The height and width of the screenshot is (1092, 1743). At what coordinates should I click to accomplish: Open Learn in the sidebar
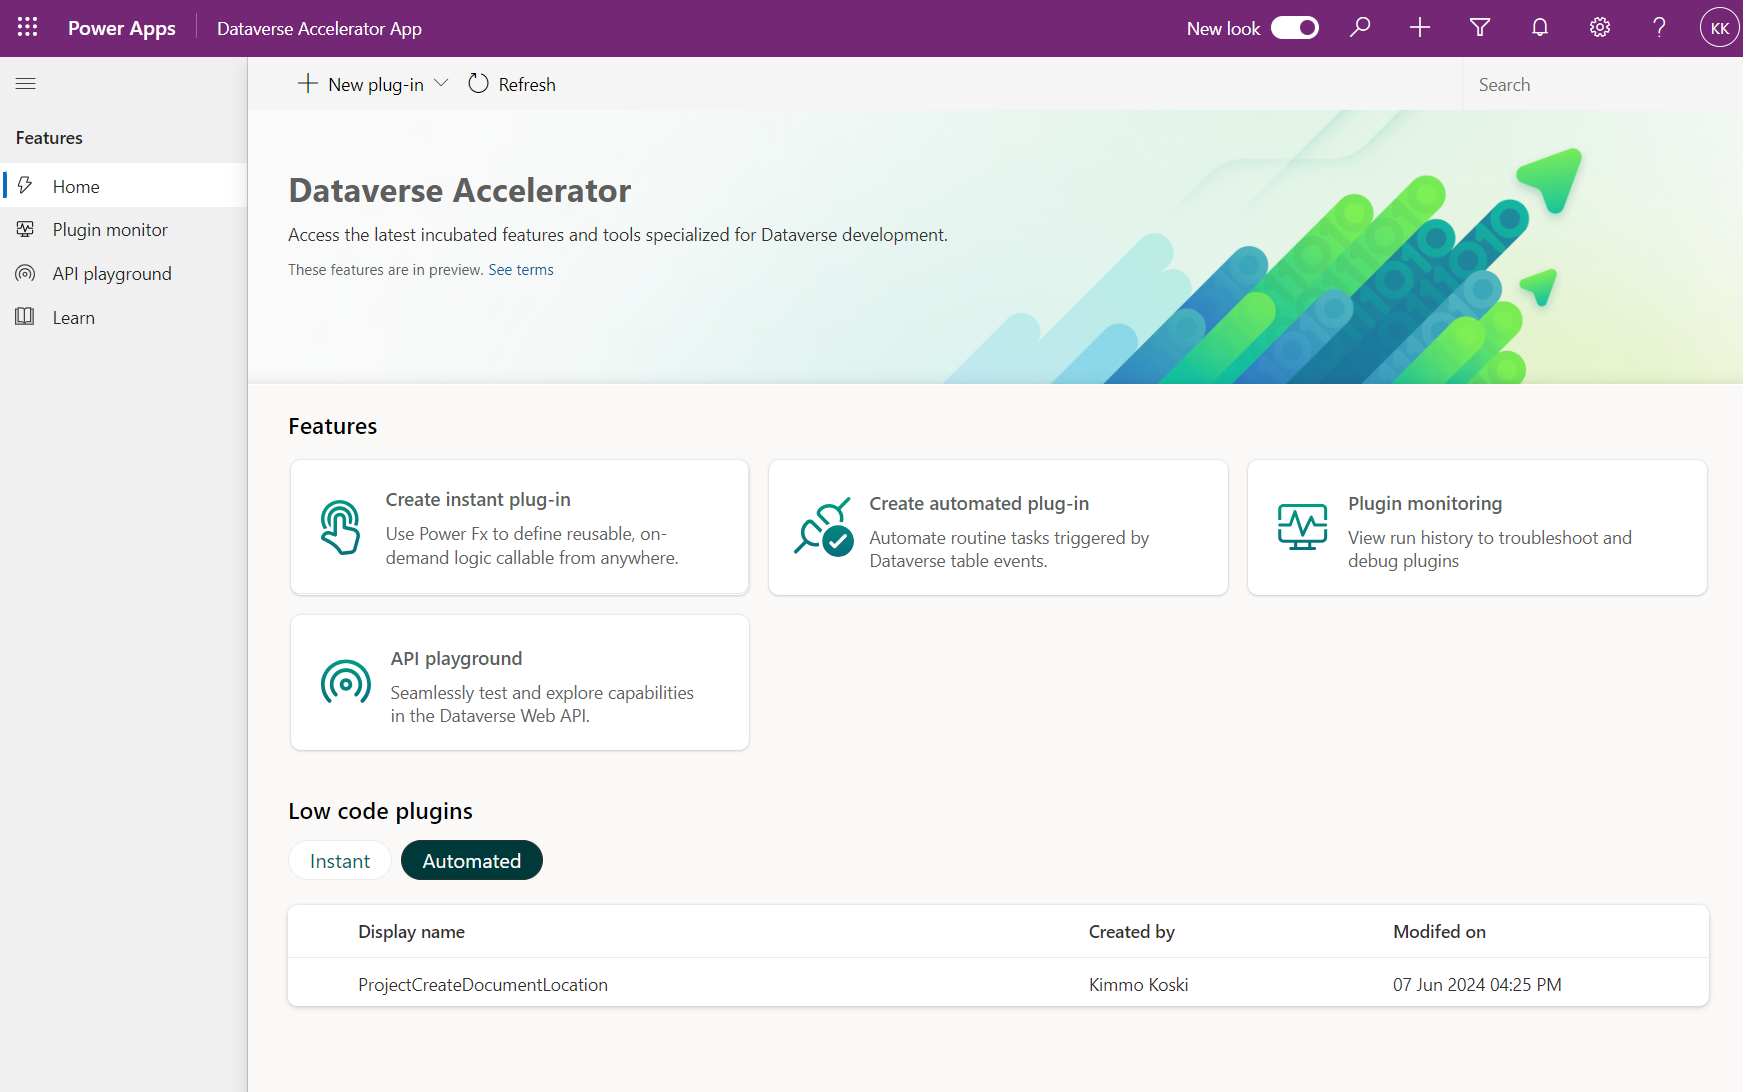pos(123,318)
